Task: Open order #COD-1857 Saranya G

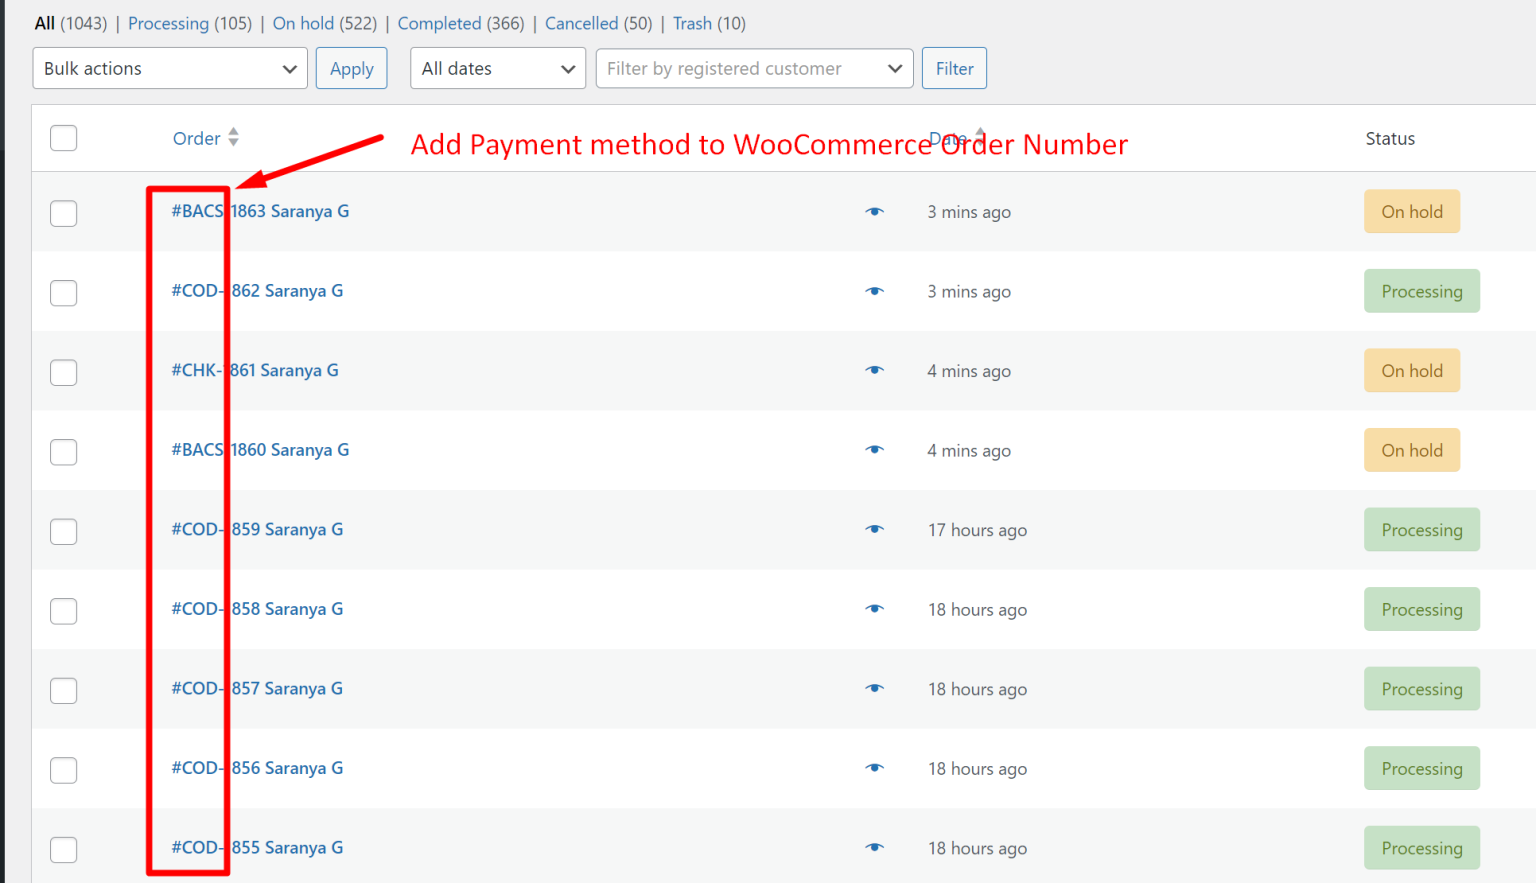Action: point(257,688)
